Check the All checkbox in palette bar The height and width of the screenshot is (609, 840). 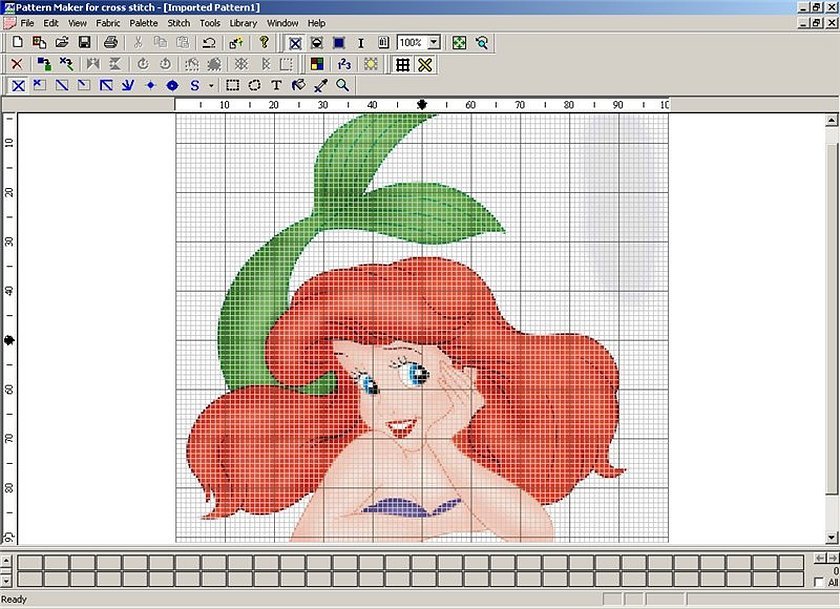819,582
